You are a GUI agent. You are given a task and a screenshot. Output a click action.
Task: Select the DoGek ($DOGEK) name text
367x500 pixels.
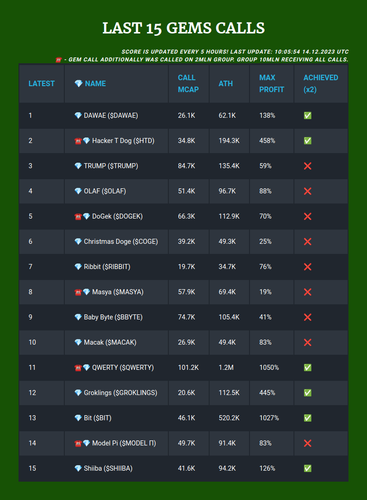[117, 216]
